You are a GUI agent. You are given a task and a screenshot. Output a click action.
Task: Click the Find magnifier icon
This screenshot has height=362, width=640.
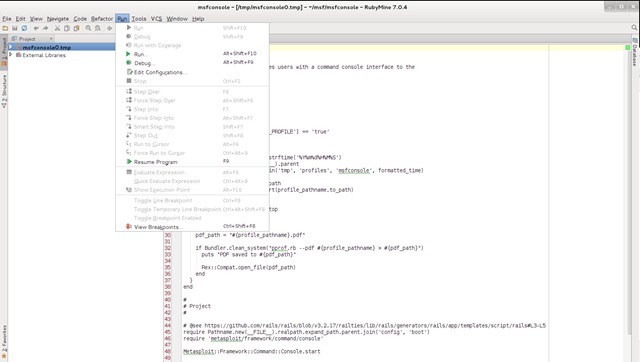(x=88, y=28)
